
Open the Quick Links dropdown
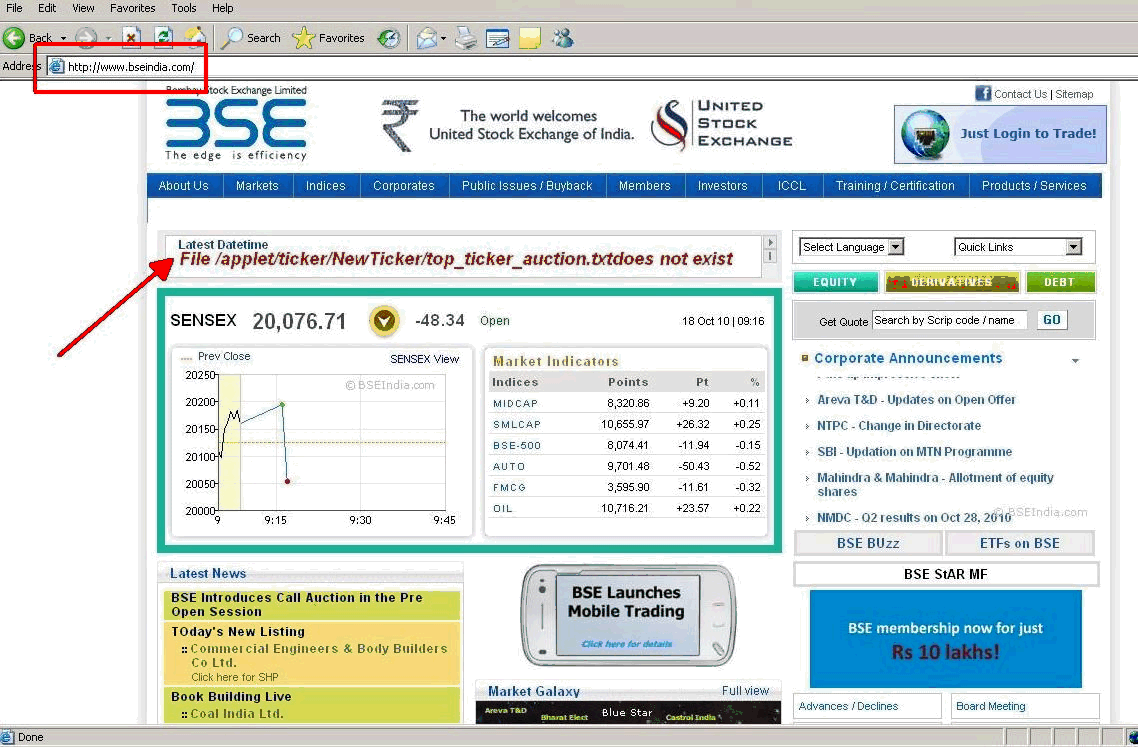(1018, 247)
